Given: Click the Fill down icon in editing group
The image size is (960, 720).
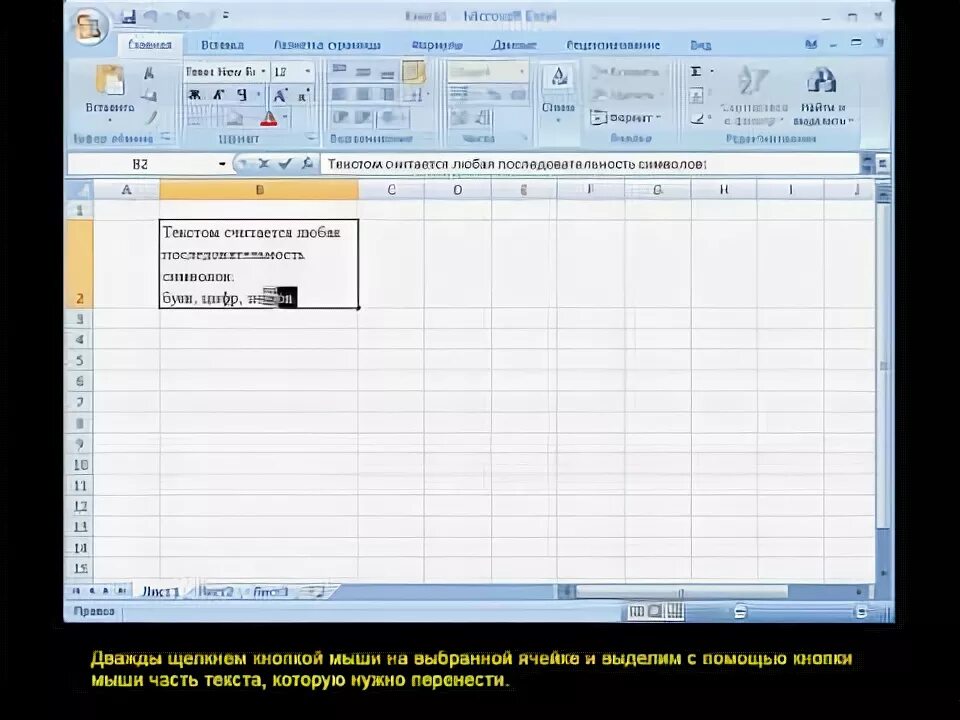Looking at the screenshot, I should point(696,96).
